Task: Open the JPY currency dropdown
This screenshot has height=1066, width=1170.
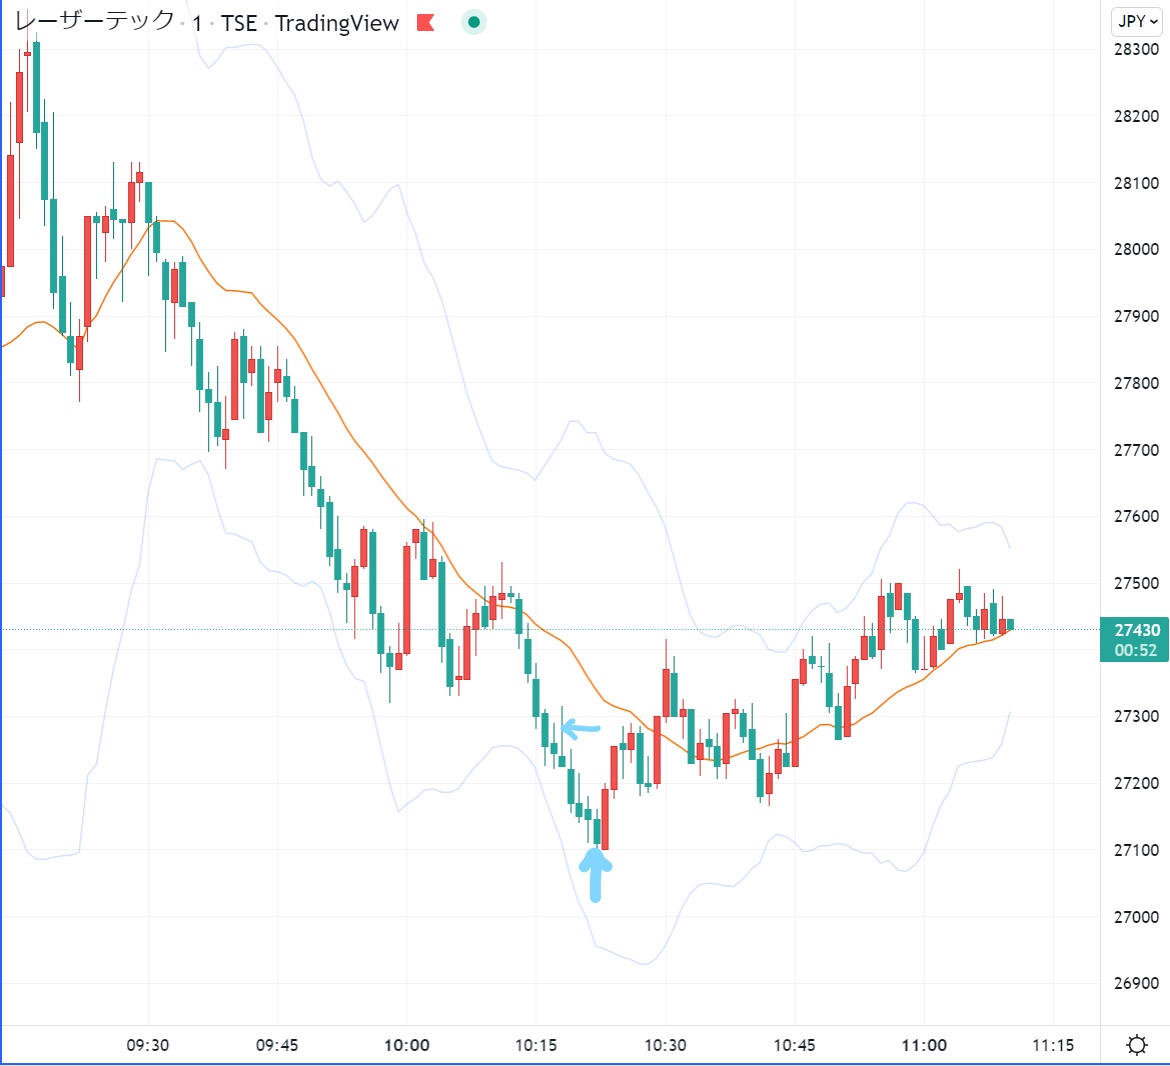Action: click(x=1138, y=21)
